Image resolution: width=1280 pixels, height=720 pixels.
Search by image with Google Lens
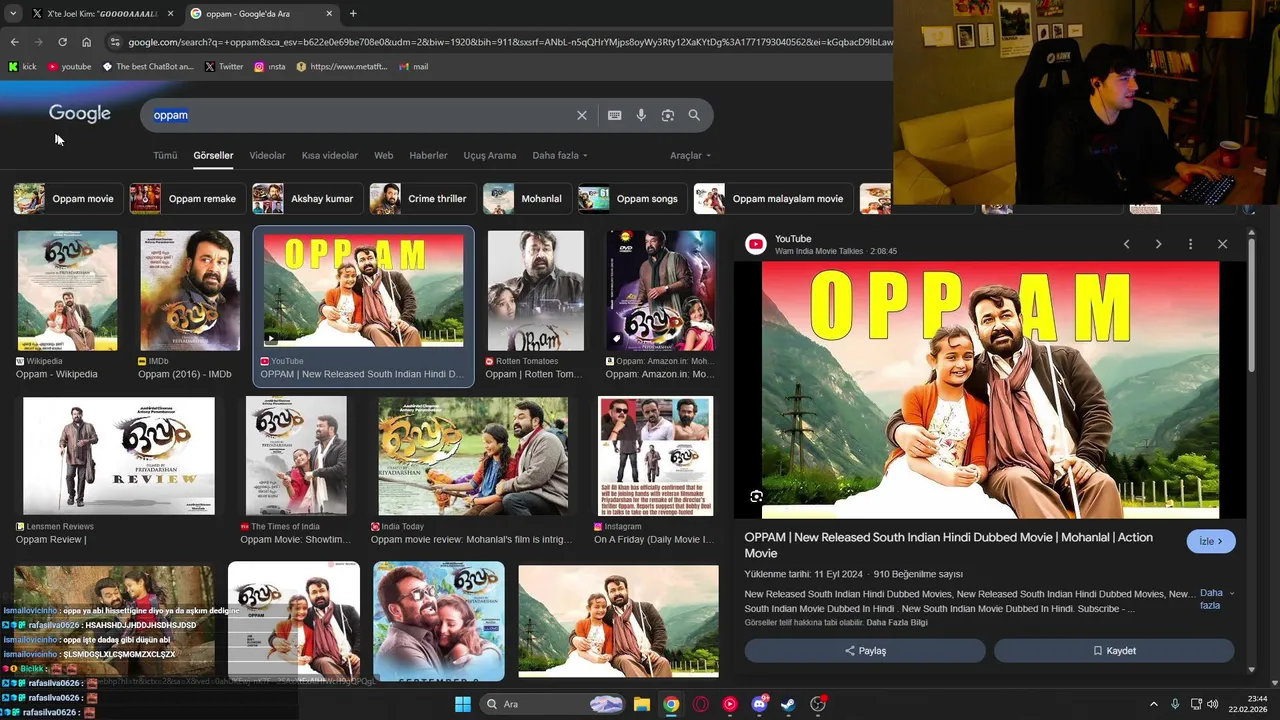click(668, 115)
